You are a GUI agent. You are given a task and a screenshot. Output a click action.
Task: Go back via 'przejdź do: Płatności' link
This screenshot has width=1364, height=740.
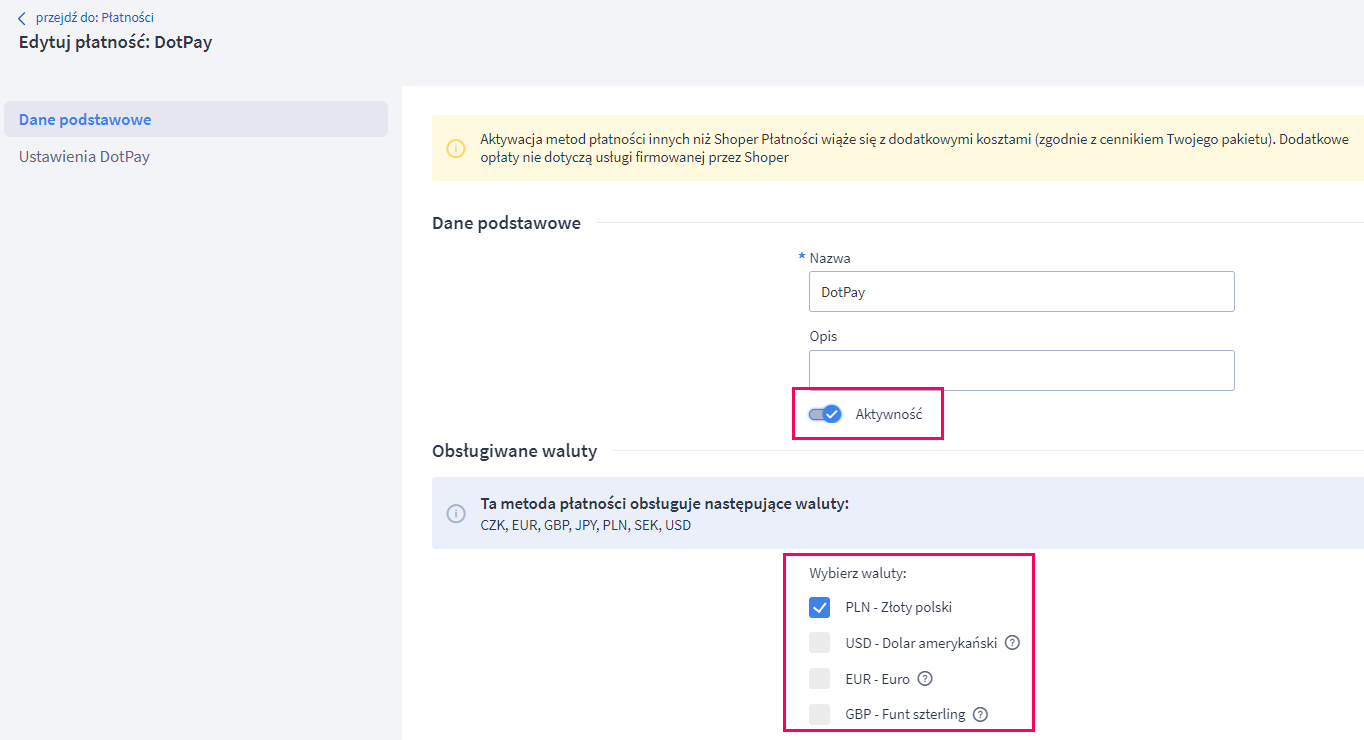(94, 18)
